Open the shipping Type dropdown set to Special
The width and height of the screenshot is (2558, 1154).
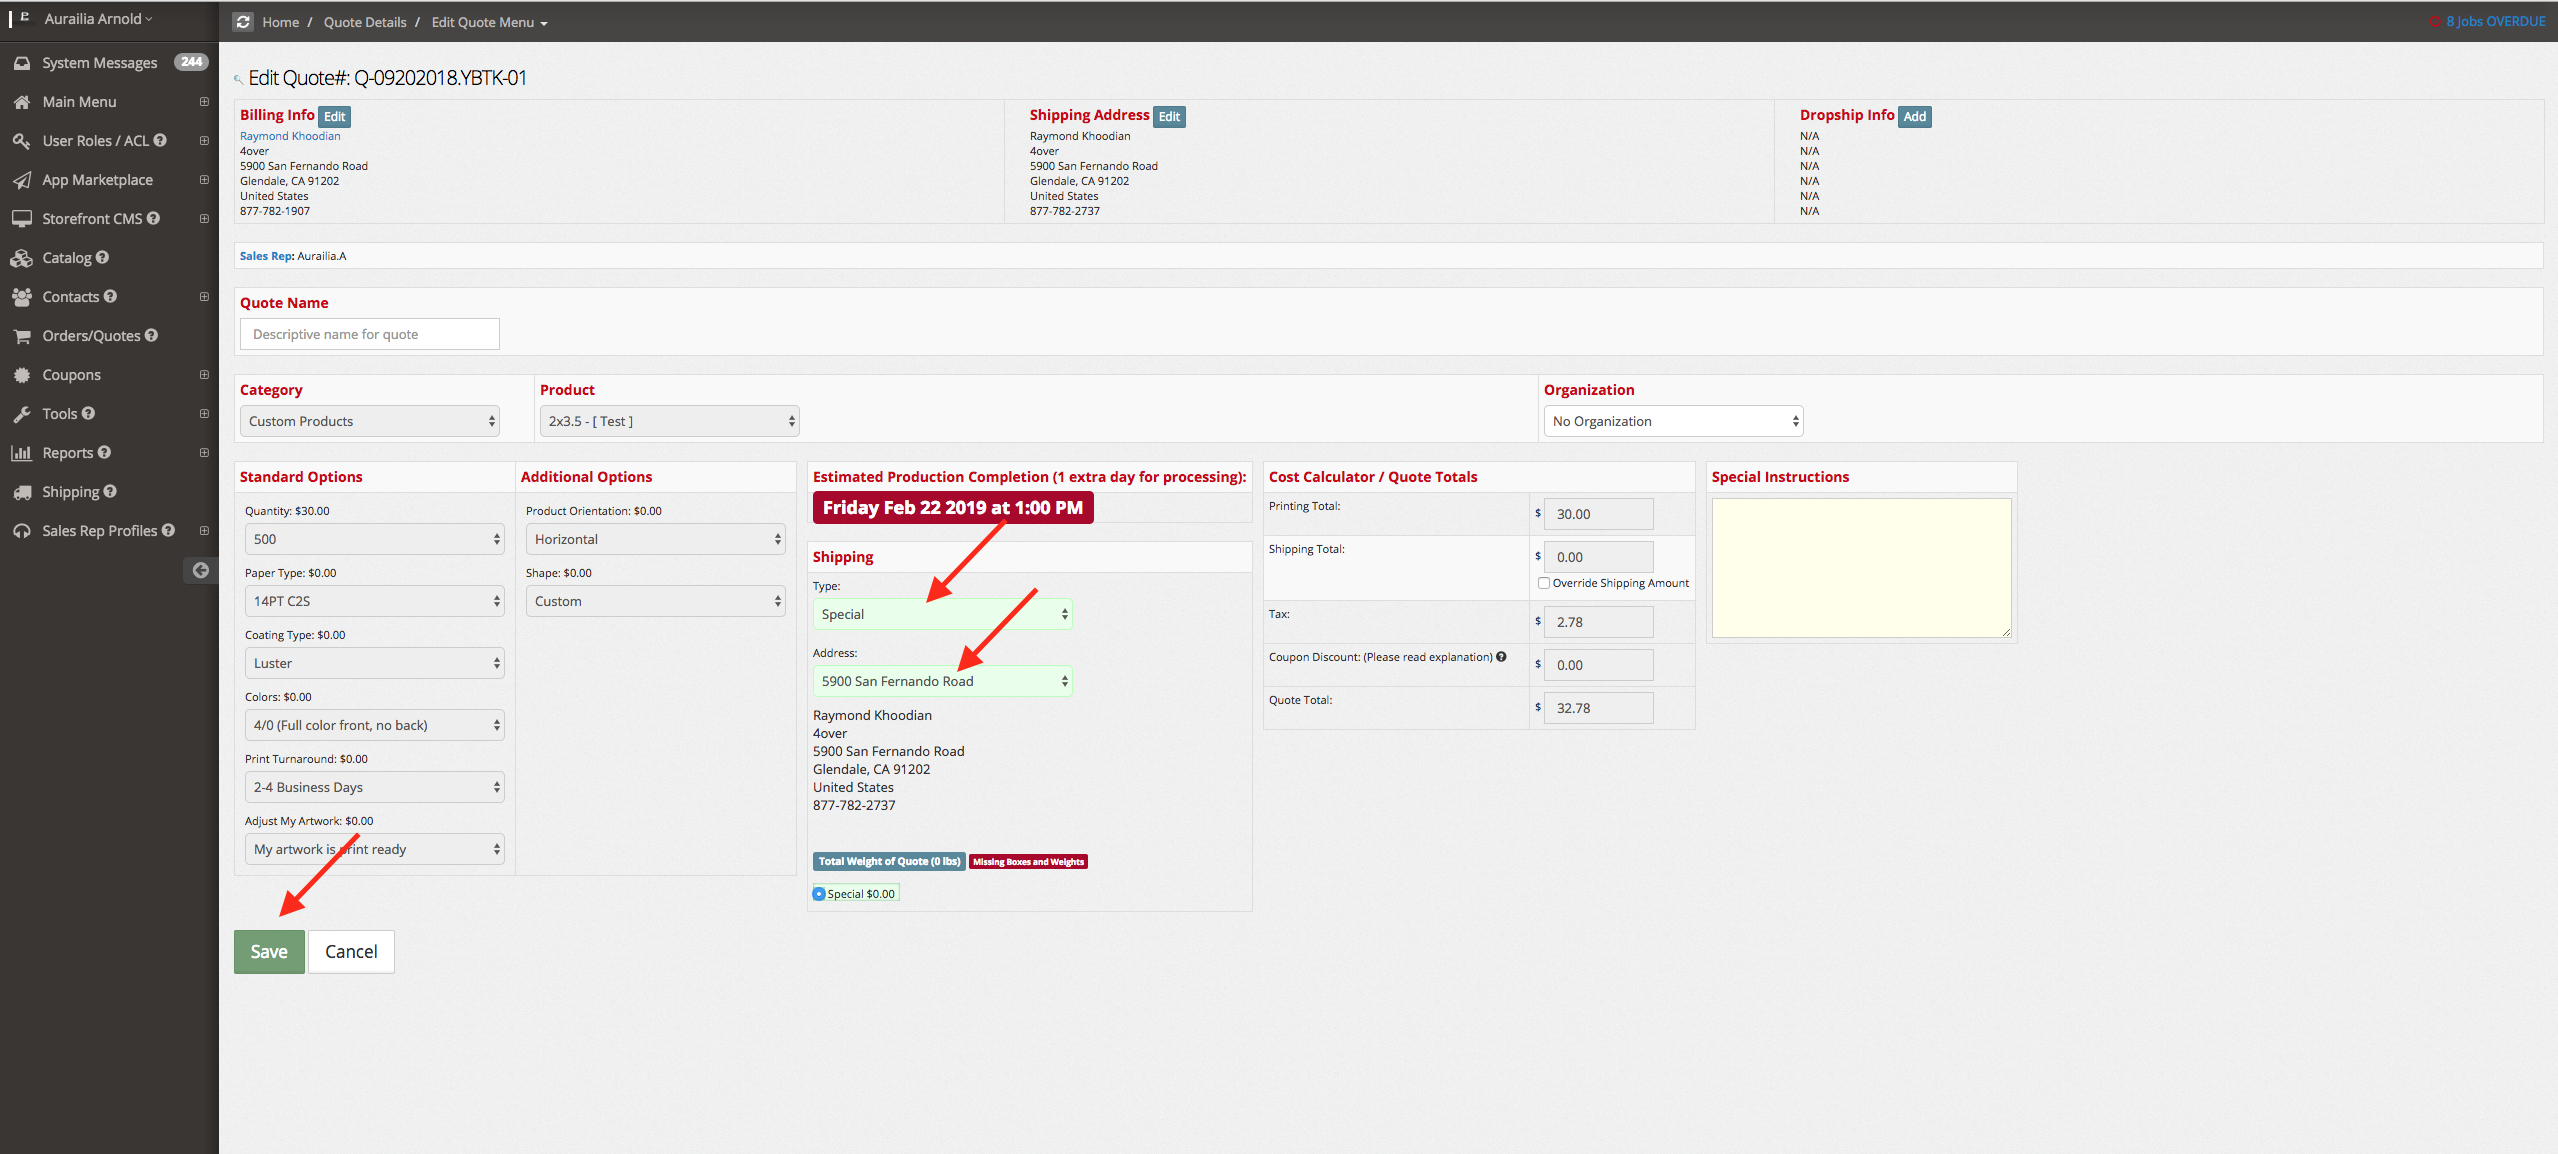(x=942, y=614)
